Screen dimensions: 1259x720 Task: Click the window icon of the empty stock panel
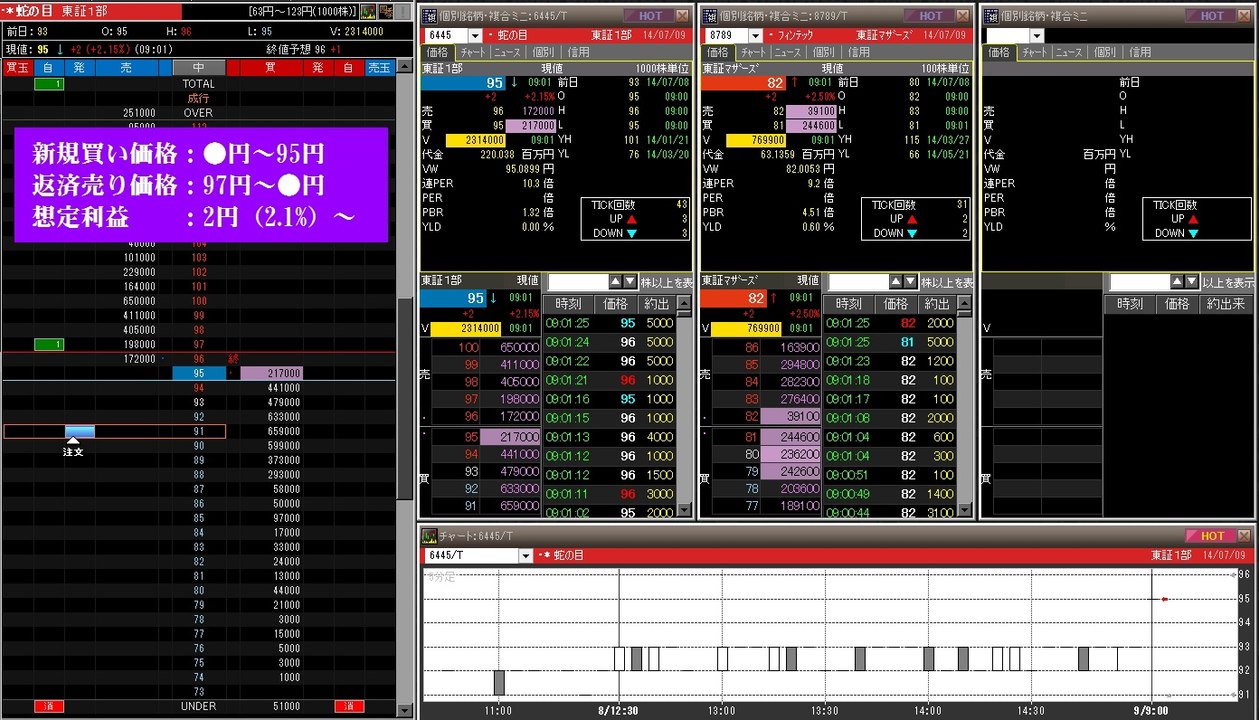click(989, 16)
